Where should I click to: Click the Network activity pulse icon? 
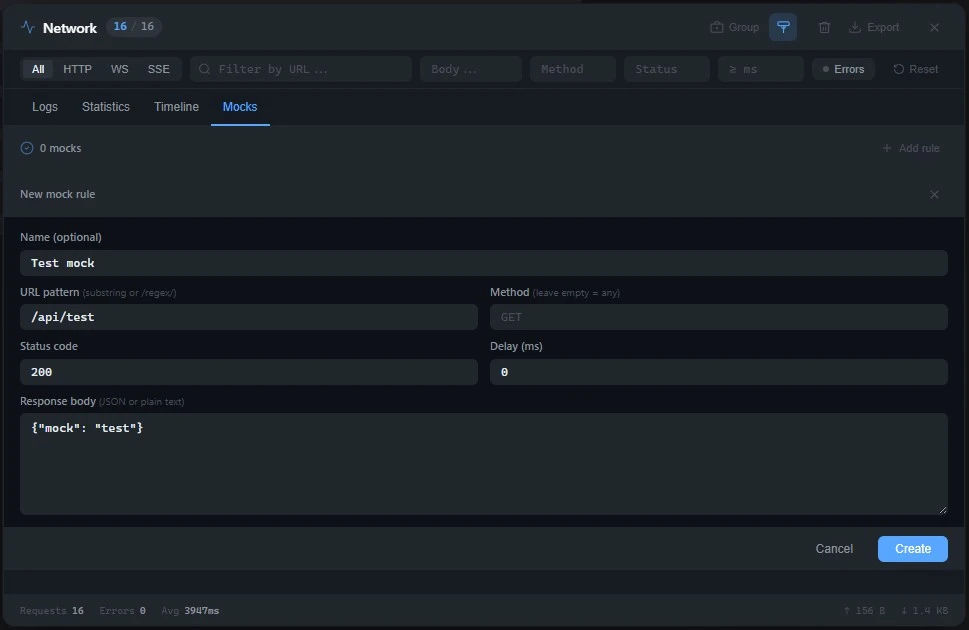(28, 27)
